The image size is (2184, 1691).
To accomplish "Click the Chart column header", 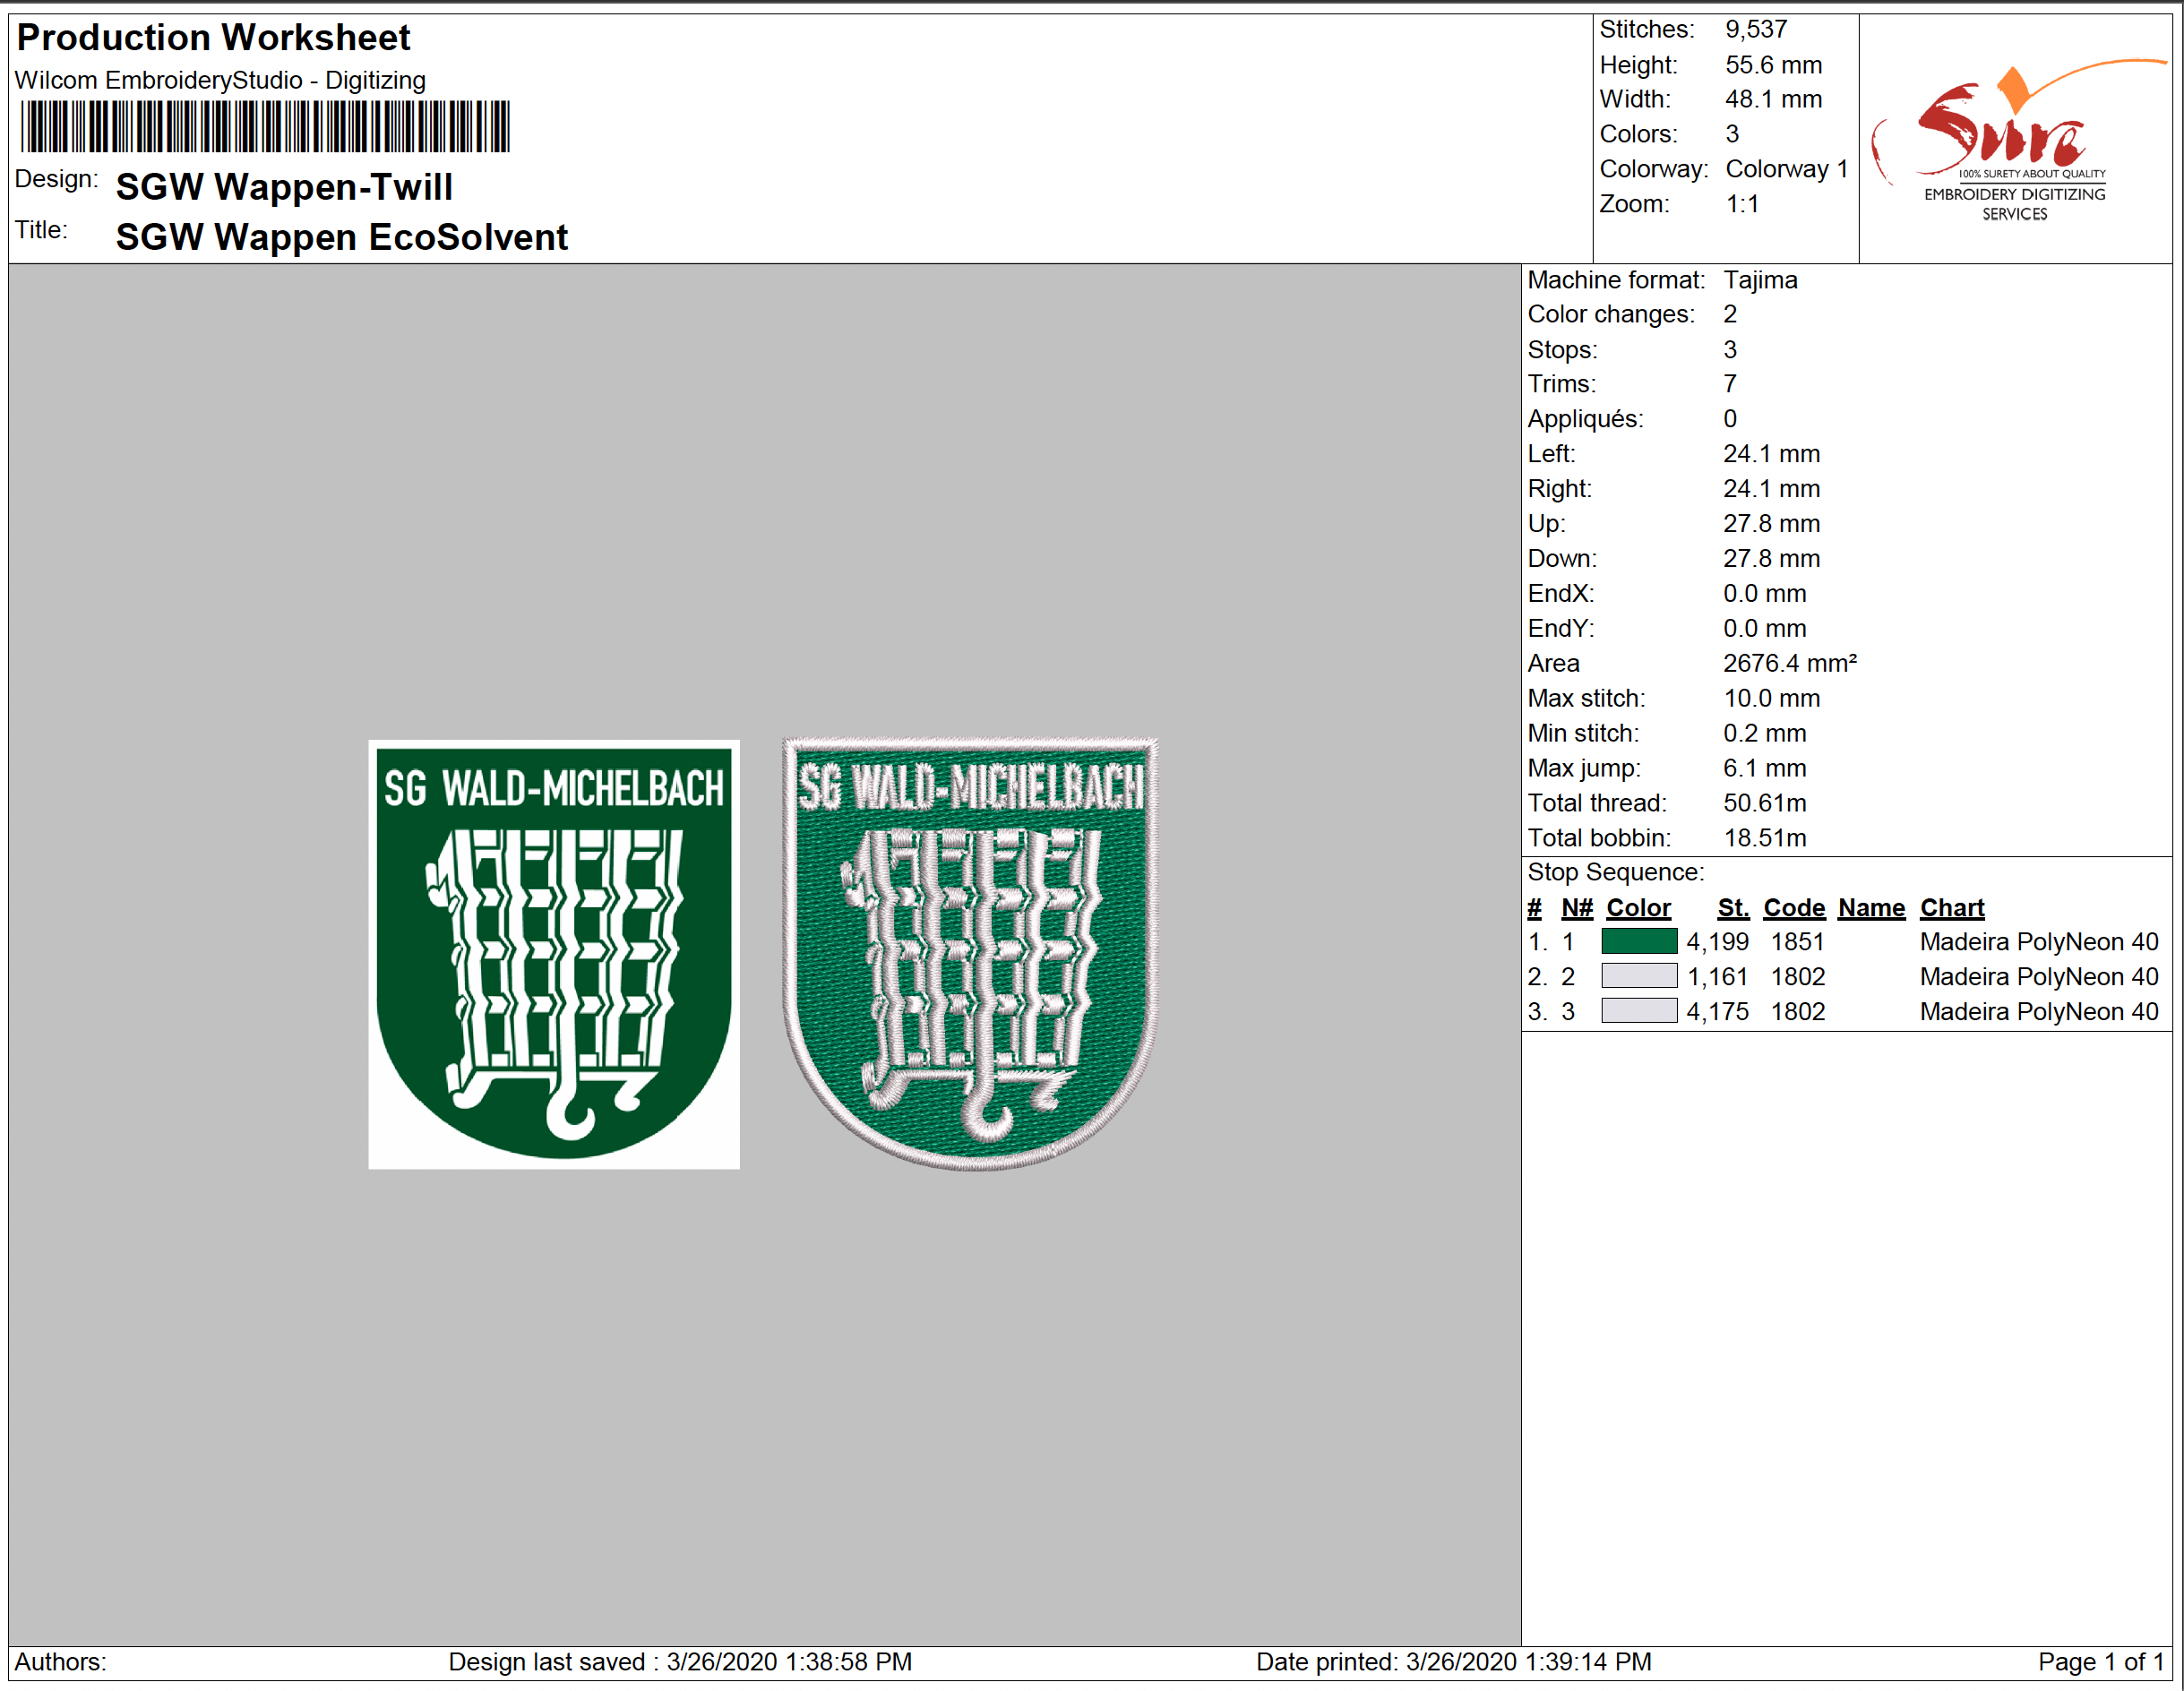I will pos(1951,908).
